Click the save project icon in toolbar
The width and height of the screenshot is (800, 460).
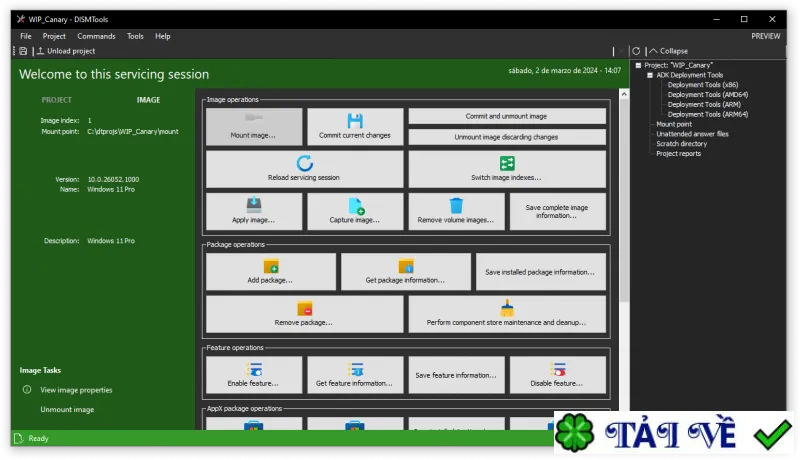pyautogui.click(x=23, y=51)
